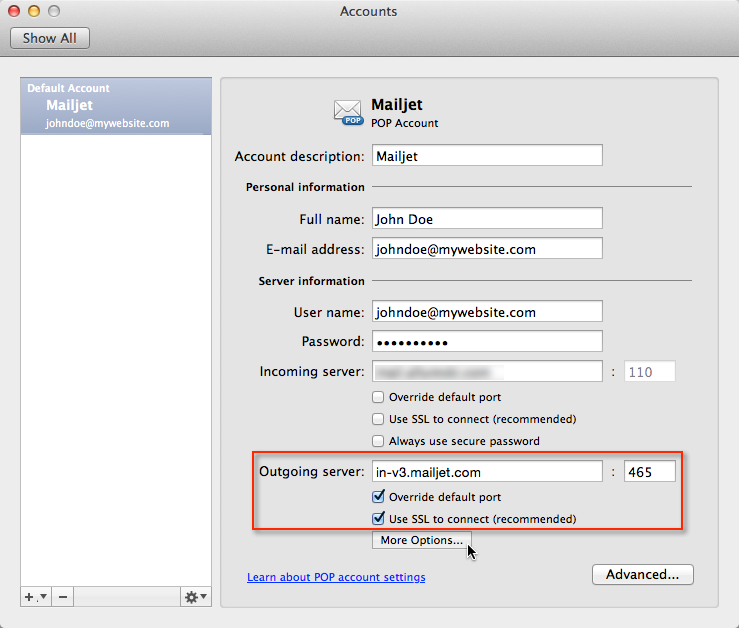Click the outgoing port 465 field
Screen dimensions: 739x628
click(x=649, y=471)
